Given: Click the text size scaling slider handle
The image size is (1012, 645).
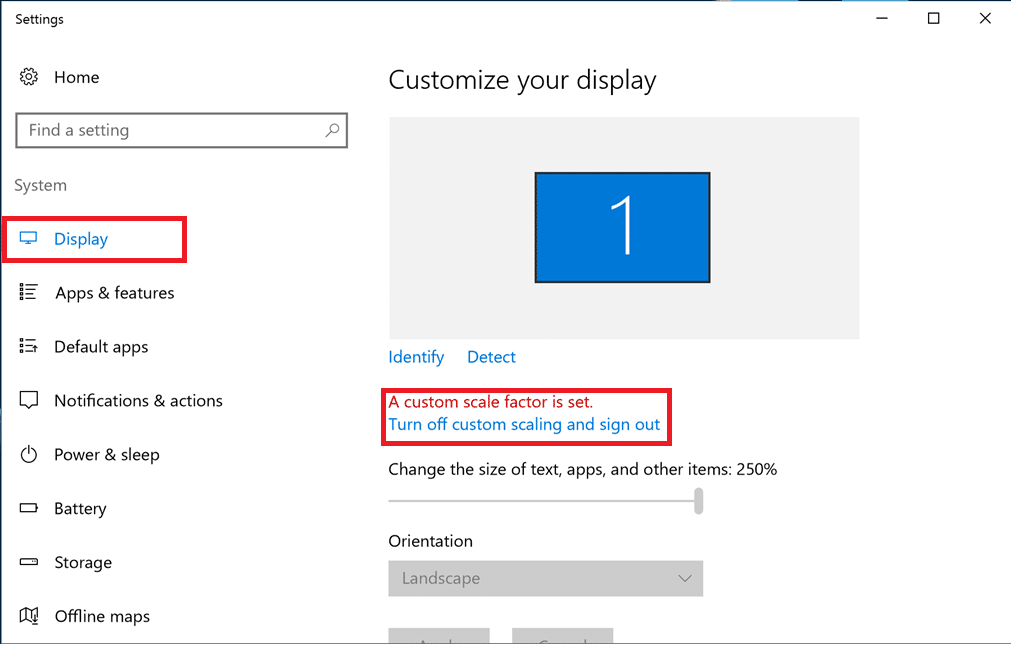Looking at the screenshot, I should (698, 501).
